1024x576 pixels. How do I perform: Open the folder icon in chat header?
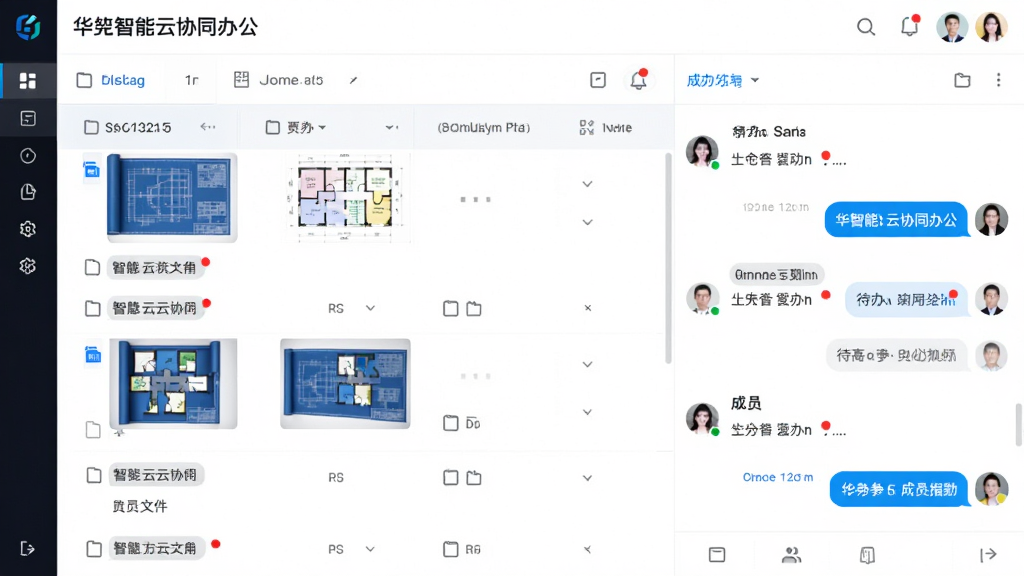pos(962,80)
